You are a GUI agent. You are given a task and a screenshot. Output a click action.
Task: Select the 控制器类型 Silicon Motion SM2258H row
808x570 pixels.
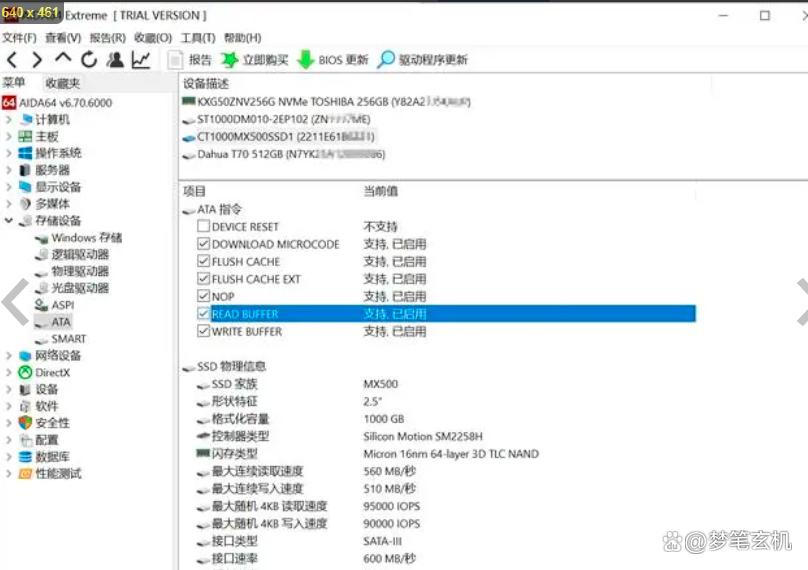(340, 437)
